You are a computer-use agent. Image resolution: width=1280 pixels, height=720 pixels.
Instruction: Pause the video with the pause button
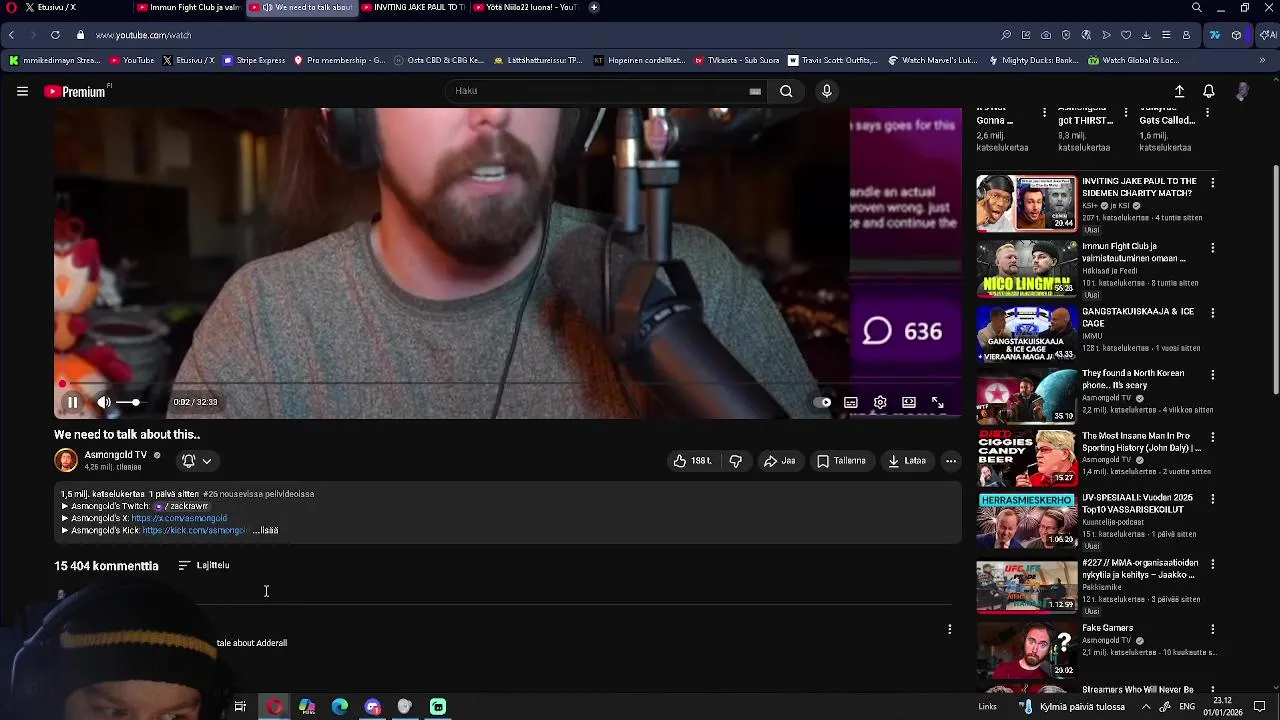[72, 402]
